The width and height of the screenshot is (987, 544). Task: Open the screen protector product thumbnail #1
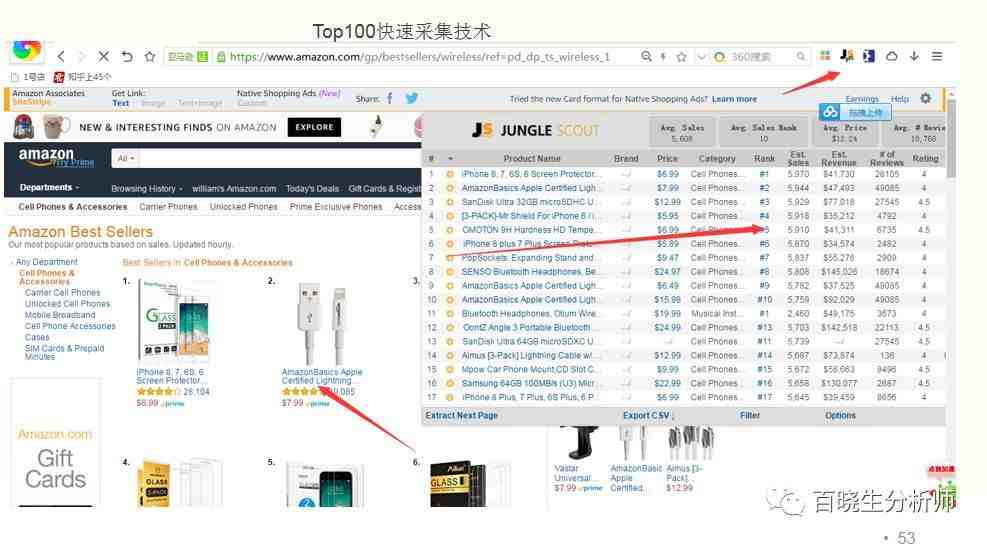click(174, 321)
